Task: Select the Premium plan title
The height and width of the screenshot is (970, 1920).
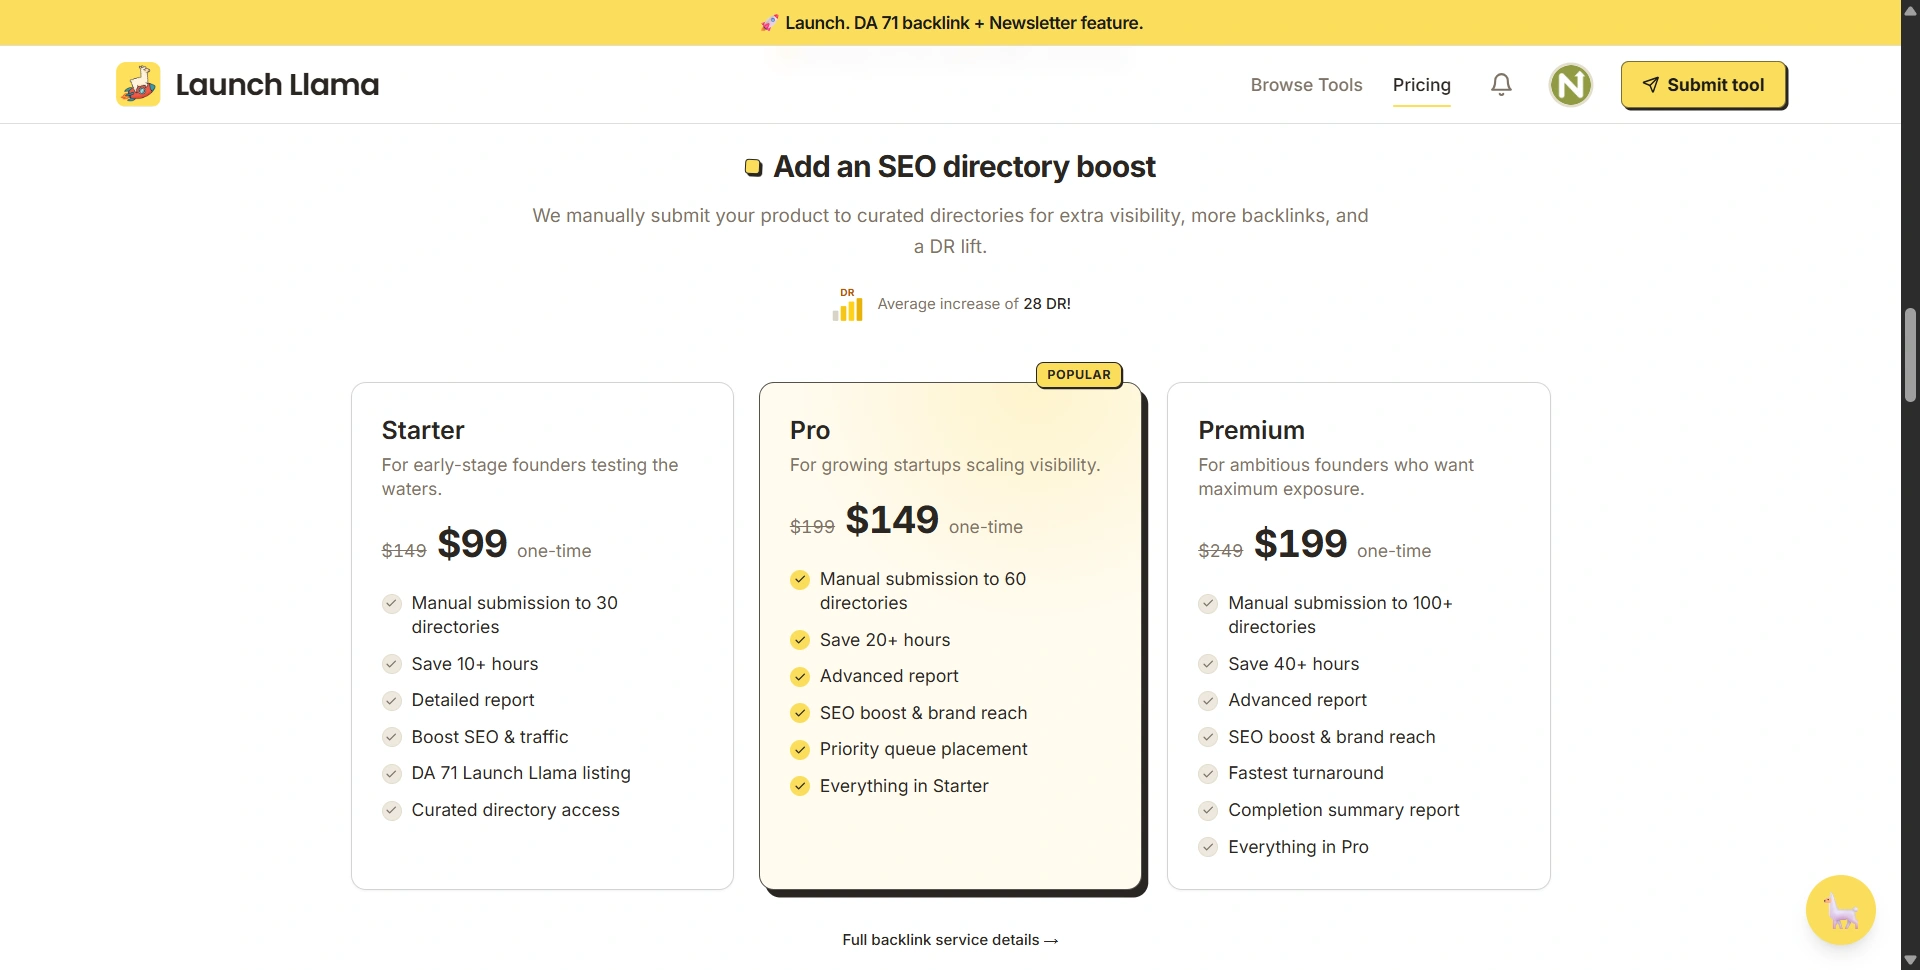Action: [1251, 430]
